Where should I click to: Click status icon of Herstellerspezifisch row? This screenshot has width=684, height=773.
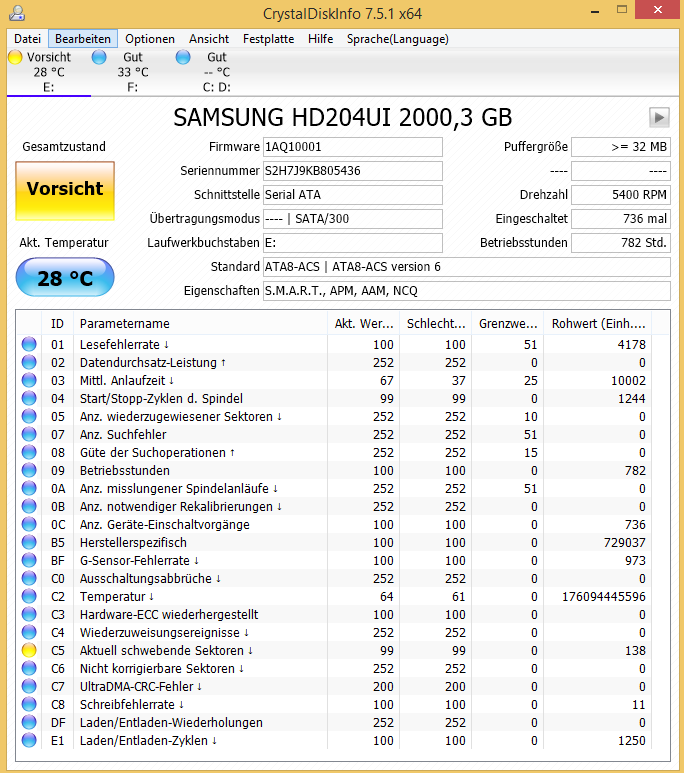pos(29,542)
